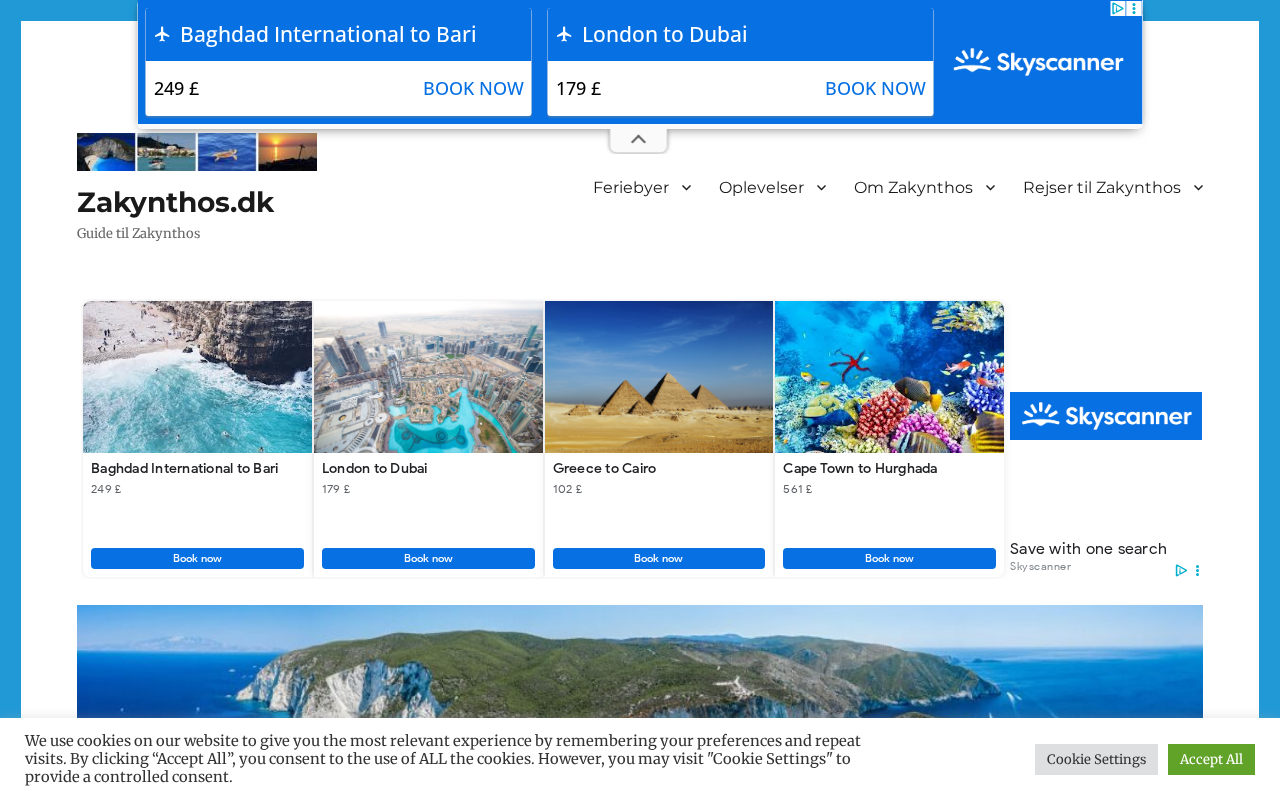Click the AdChoices triangle near Save with one search
The width and height of the screenshot is (1280, 800).
pos(1181,570)
